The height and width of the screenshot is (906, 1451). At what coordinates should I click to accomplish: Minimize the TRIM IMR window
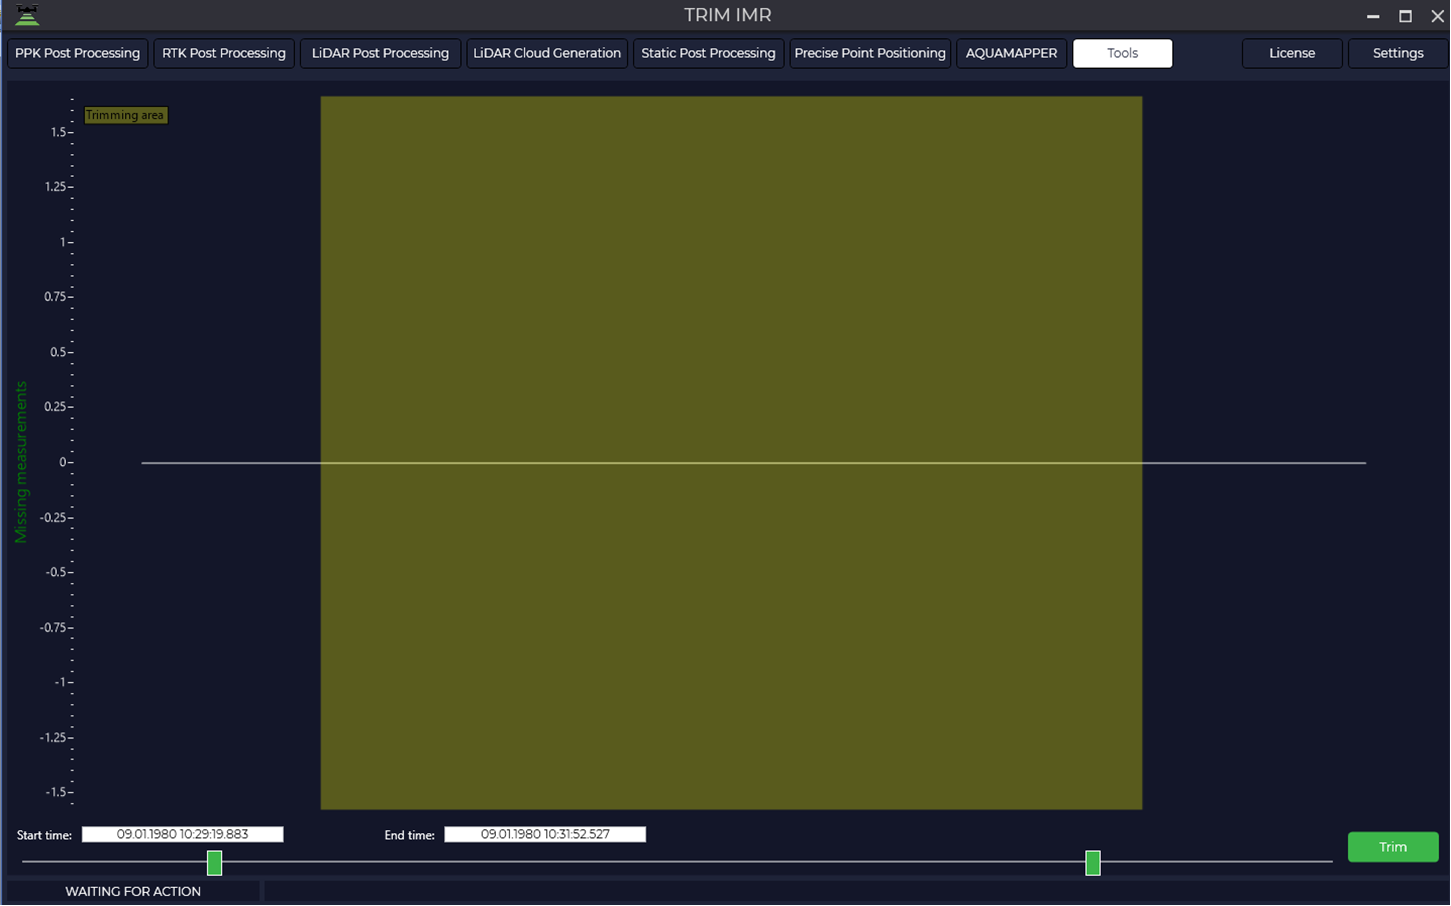pos(1373,16)
